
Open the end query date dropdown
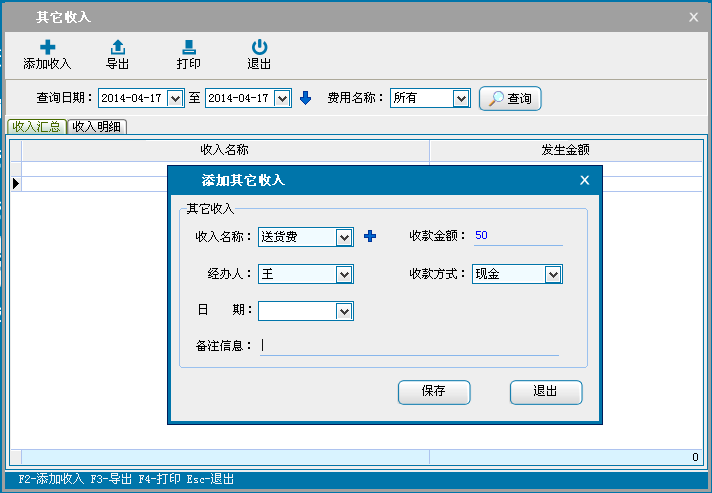[x=282, y=98]
